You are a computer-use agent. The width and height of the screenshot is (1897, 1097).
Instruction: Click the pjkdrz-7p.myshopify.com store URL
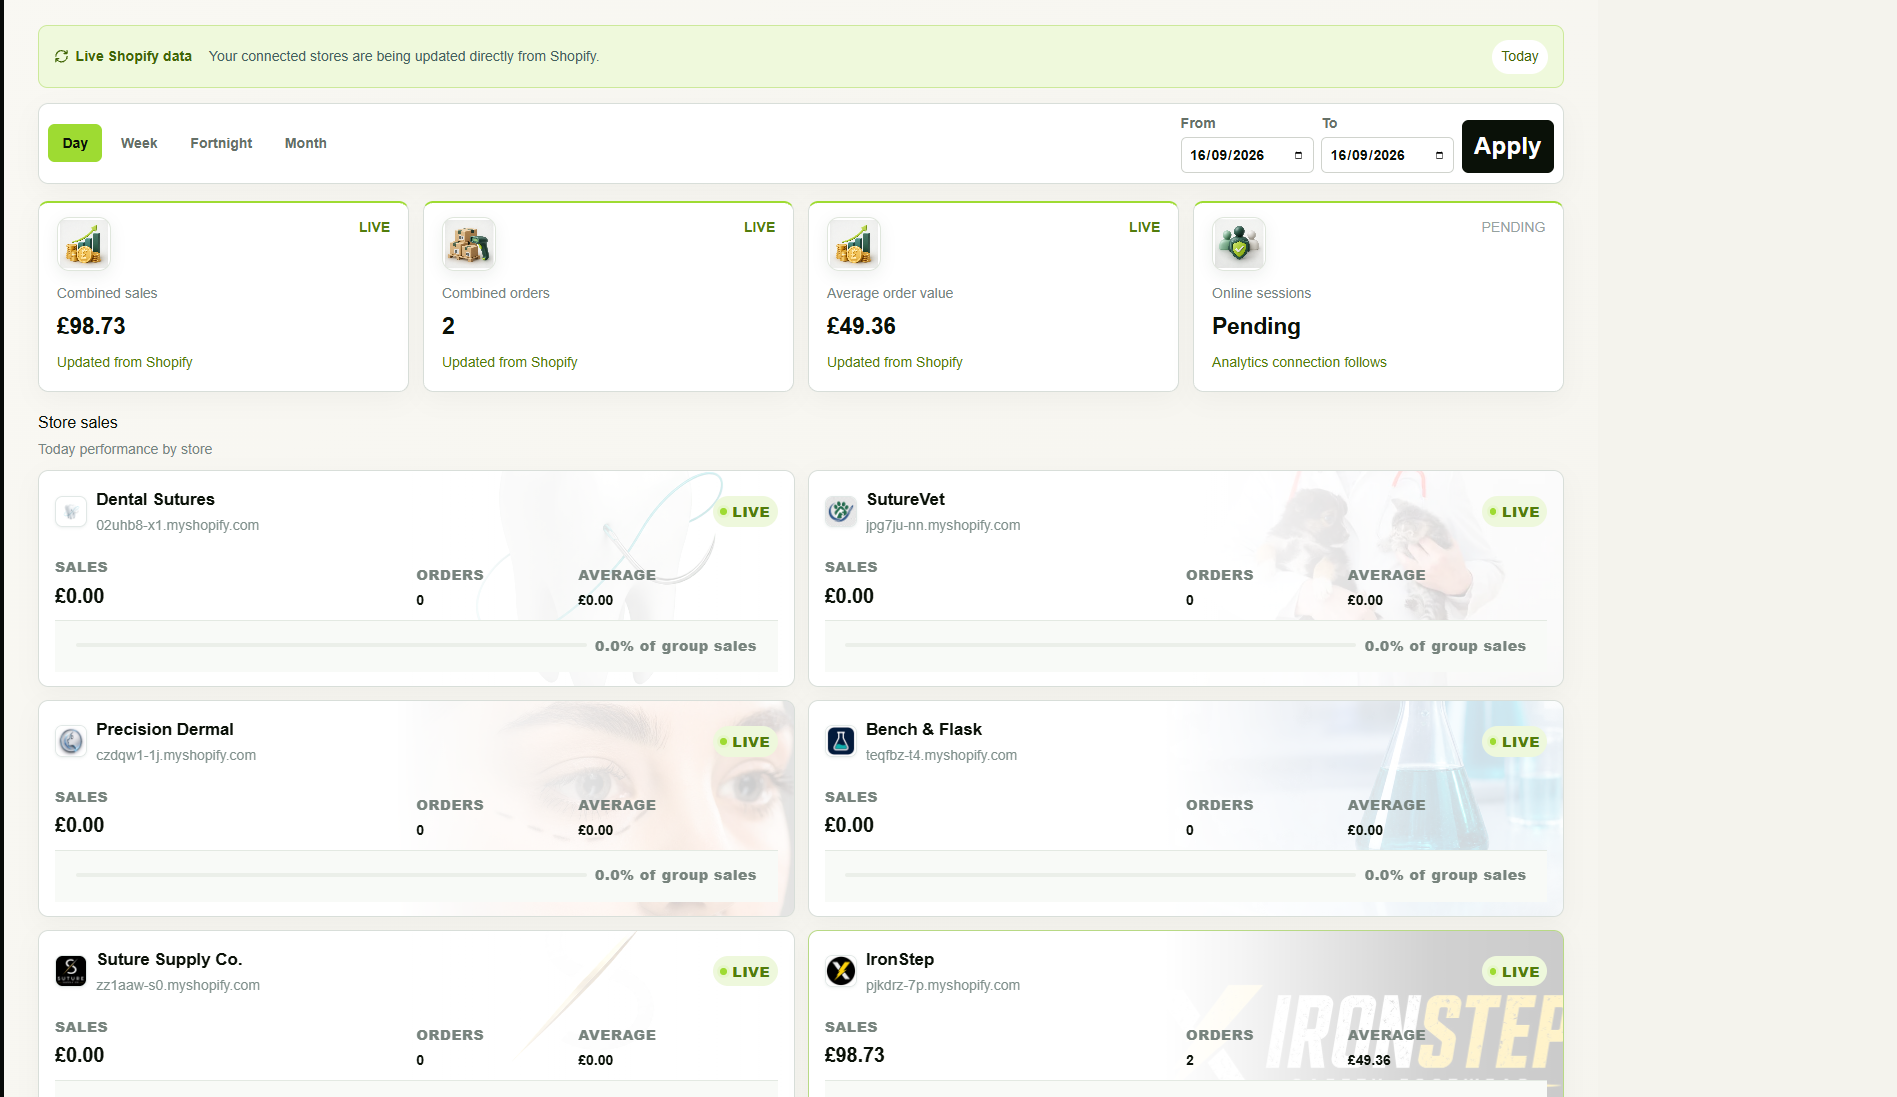pyautogui.click(x=943, y=985)
